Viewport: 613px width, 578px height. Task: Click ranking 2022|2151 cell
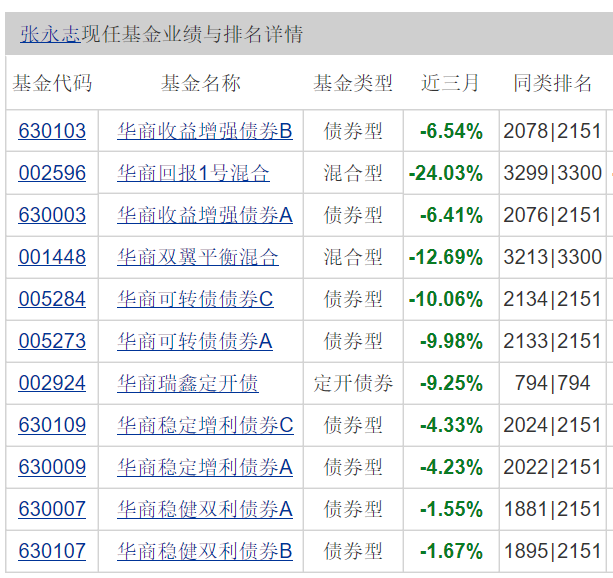(552, 467)
